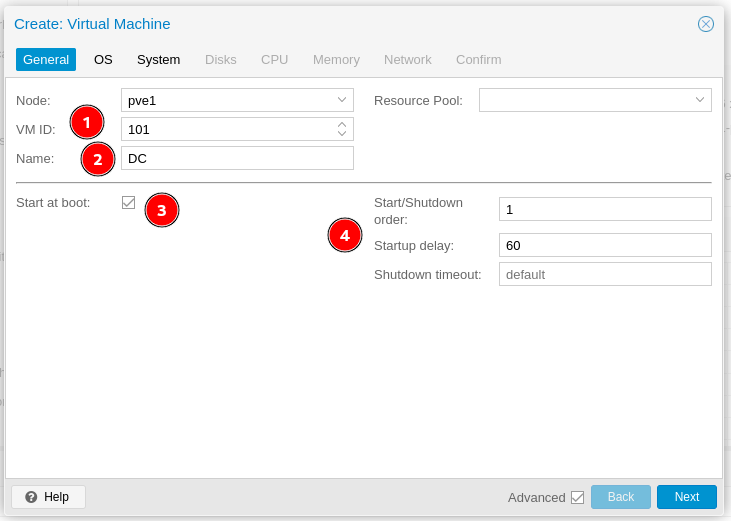Image resolution: width=731 pixels, height=521 pixels.
Task: Increase VM ID with up arrow
Action: coord(342,125)
